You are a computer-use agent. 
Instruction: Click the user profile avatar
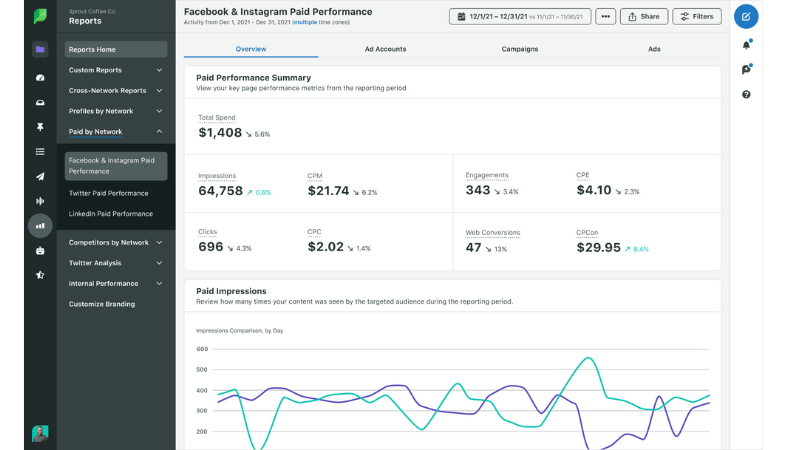coord(40,433)
